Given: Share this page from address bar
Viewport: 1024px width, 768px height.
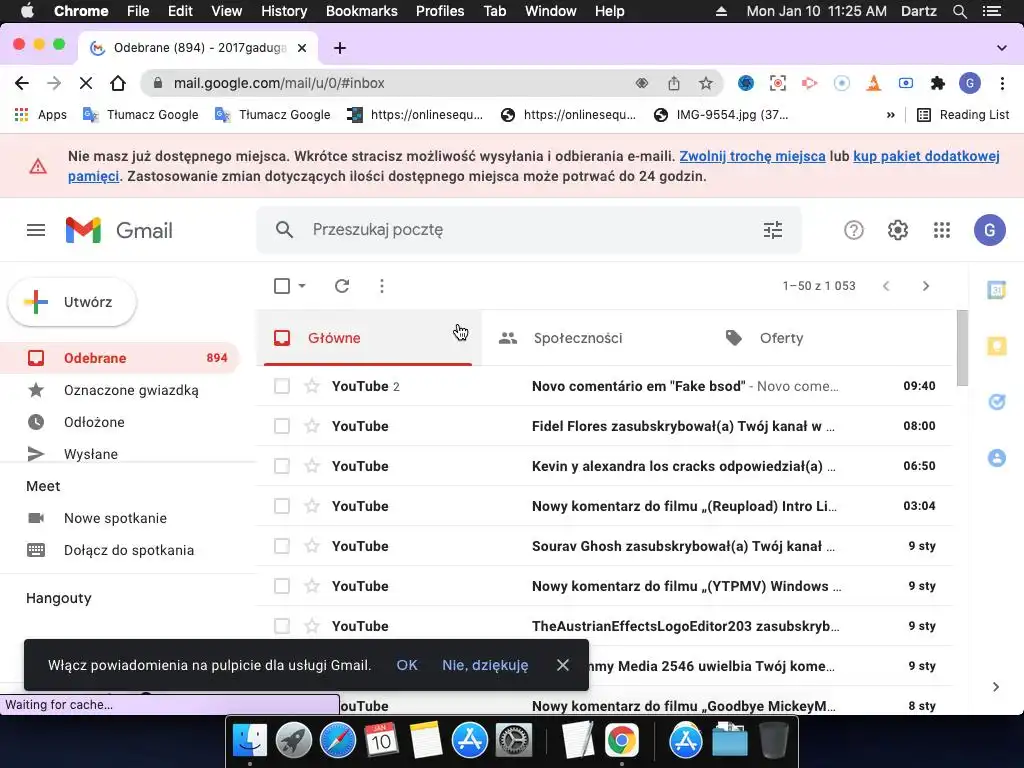Looking at the screenshot, I should click(x=673, y=83).
